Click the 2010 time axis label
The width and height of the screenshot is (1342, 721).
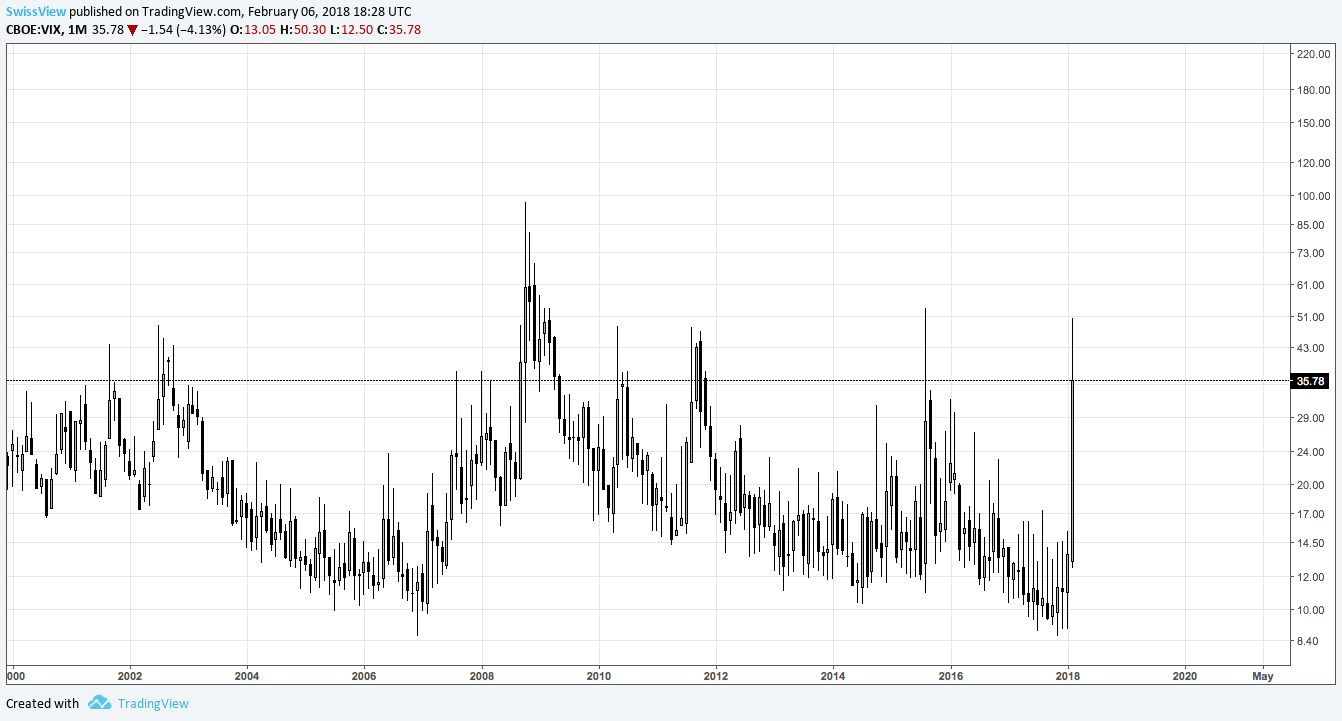[x=599, y=676]
